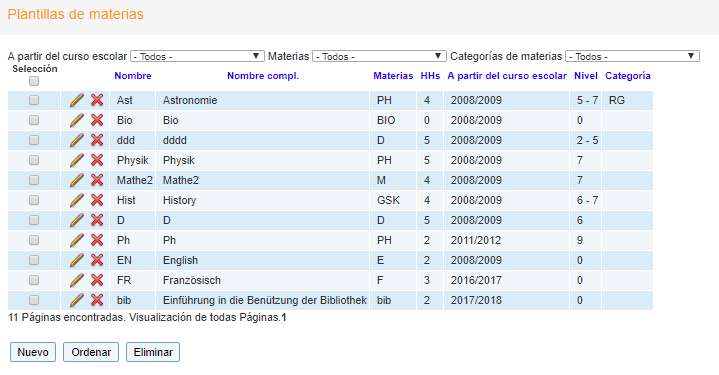Sort by Nombre compl. column header
The height and width of the screenshot is (375, 719).
tap(263, 76)
